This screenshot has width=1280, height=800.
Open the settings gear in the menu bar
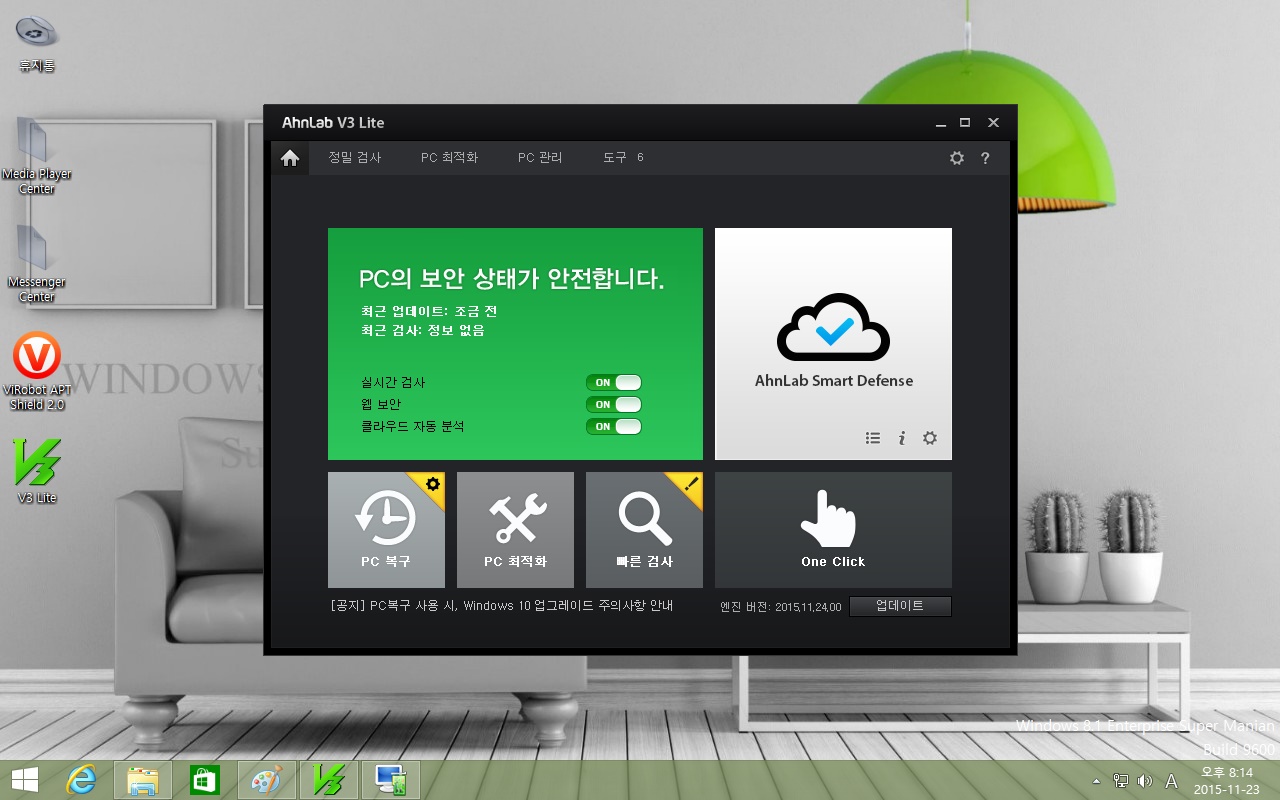coord(957,158)
